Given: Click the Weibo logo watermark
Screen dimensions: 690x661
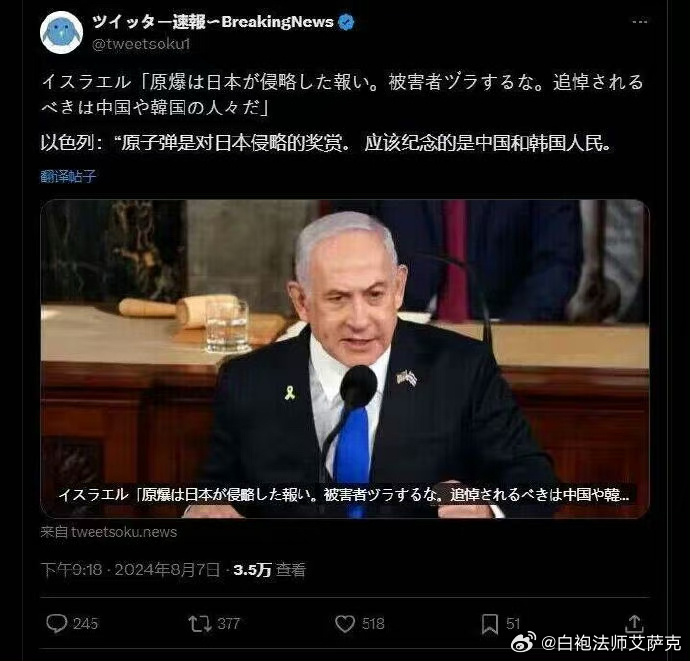Looking at the screenshot, I should (522, 642).
